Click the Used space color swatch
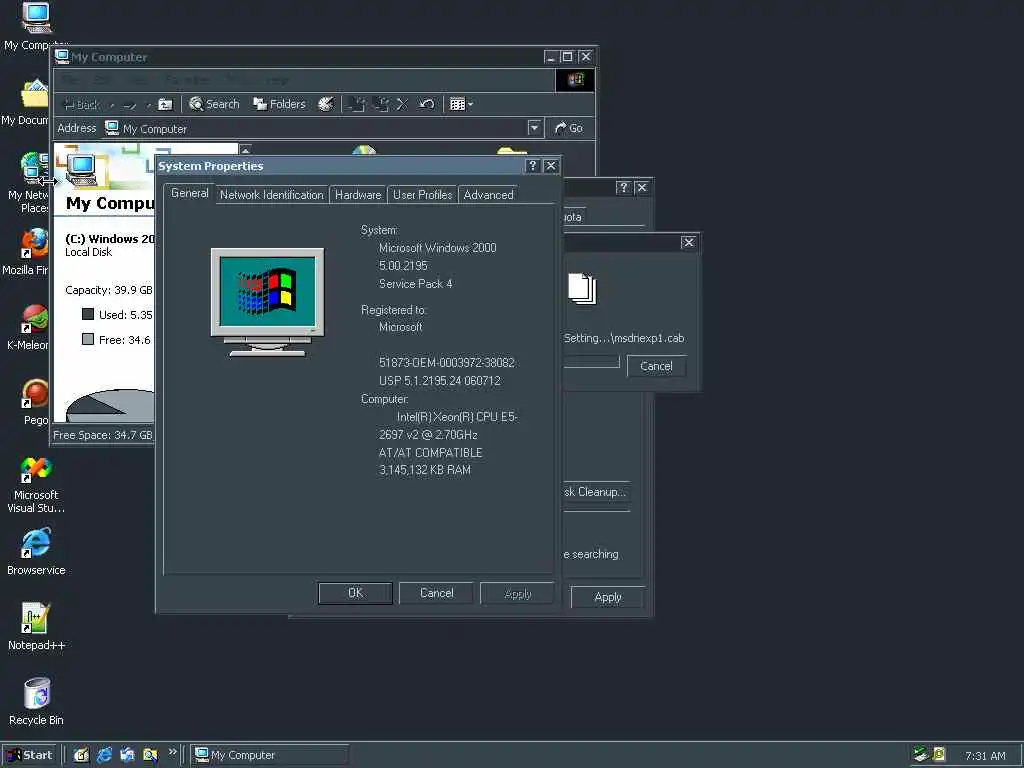The height and width of the screenshot is (768, 1024). pyautogui.click(x=88, y=314)
